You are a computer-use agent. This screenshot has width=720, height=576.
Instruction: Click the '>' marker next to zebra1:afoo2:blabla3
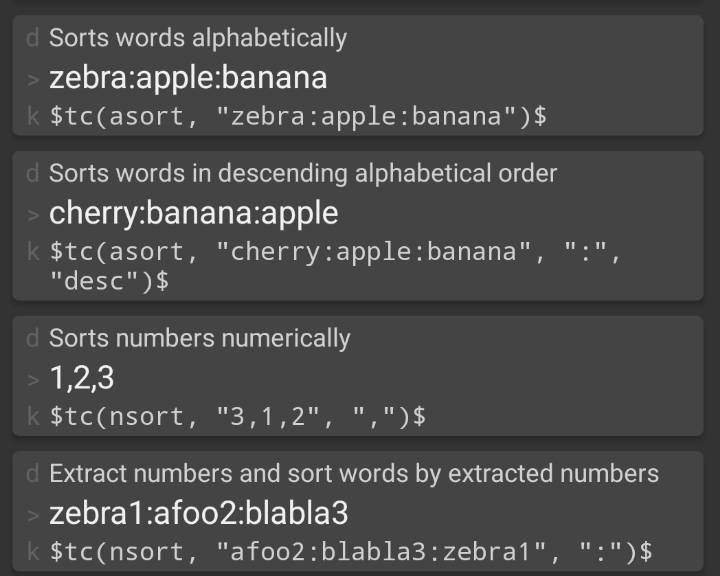pos(33,515)
